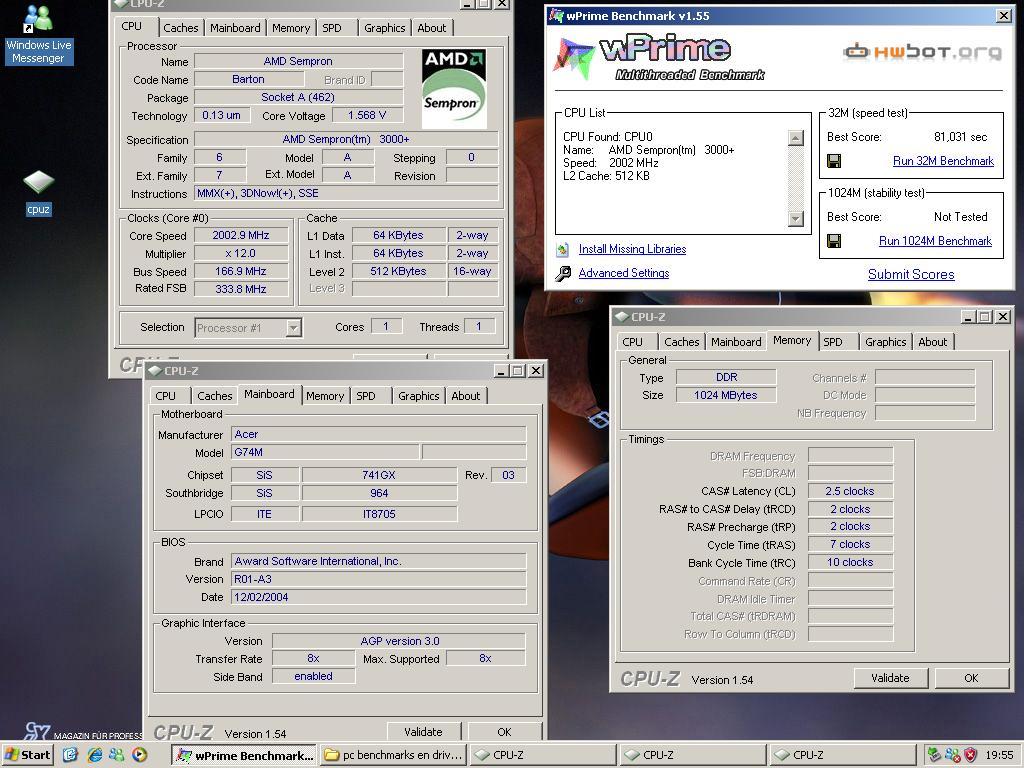Image resolution: width=1024 pixels, height=768 pixels.
Task: Switch to wPrime Benchmark taskbar button
Action: tap(244, 755)
